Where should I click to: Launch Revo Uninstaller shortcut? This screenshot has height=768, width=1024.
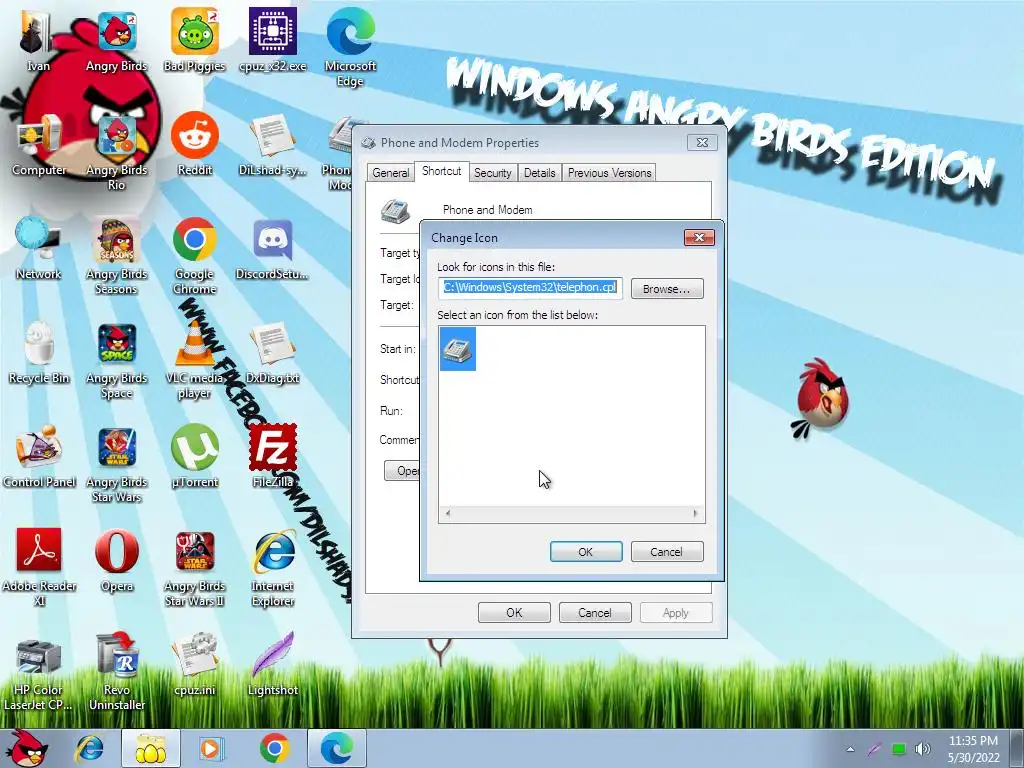coord(116,671)
